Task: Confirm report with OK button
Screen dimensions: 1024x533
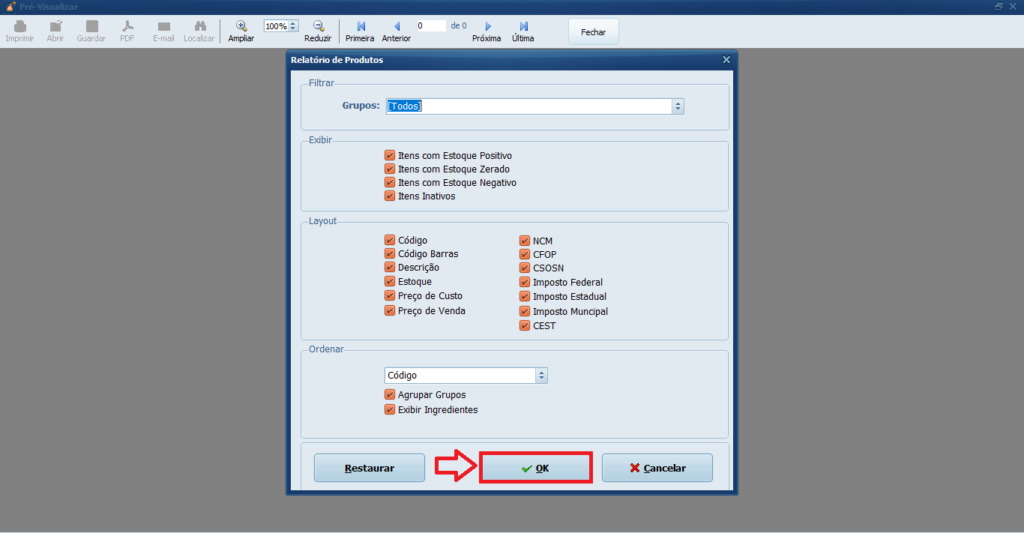Action: click(x=536, y=468)
